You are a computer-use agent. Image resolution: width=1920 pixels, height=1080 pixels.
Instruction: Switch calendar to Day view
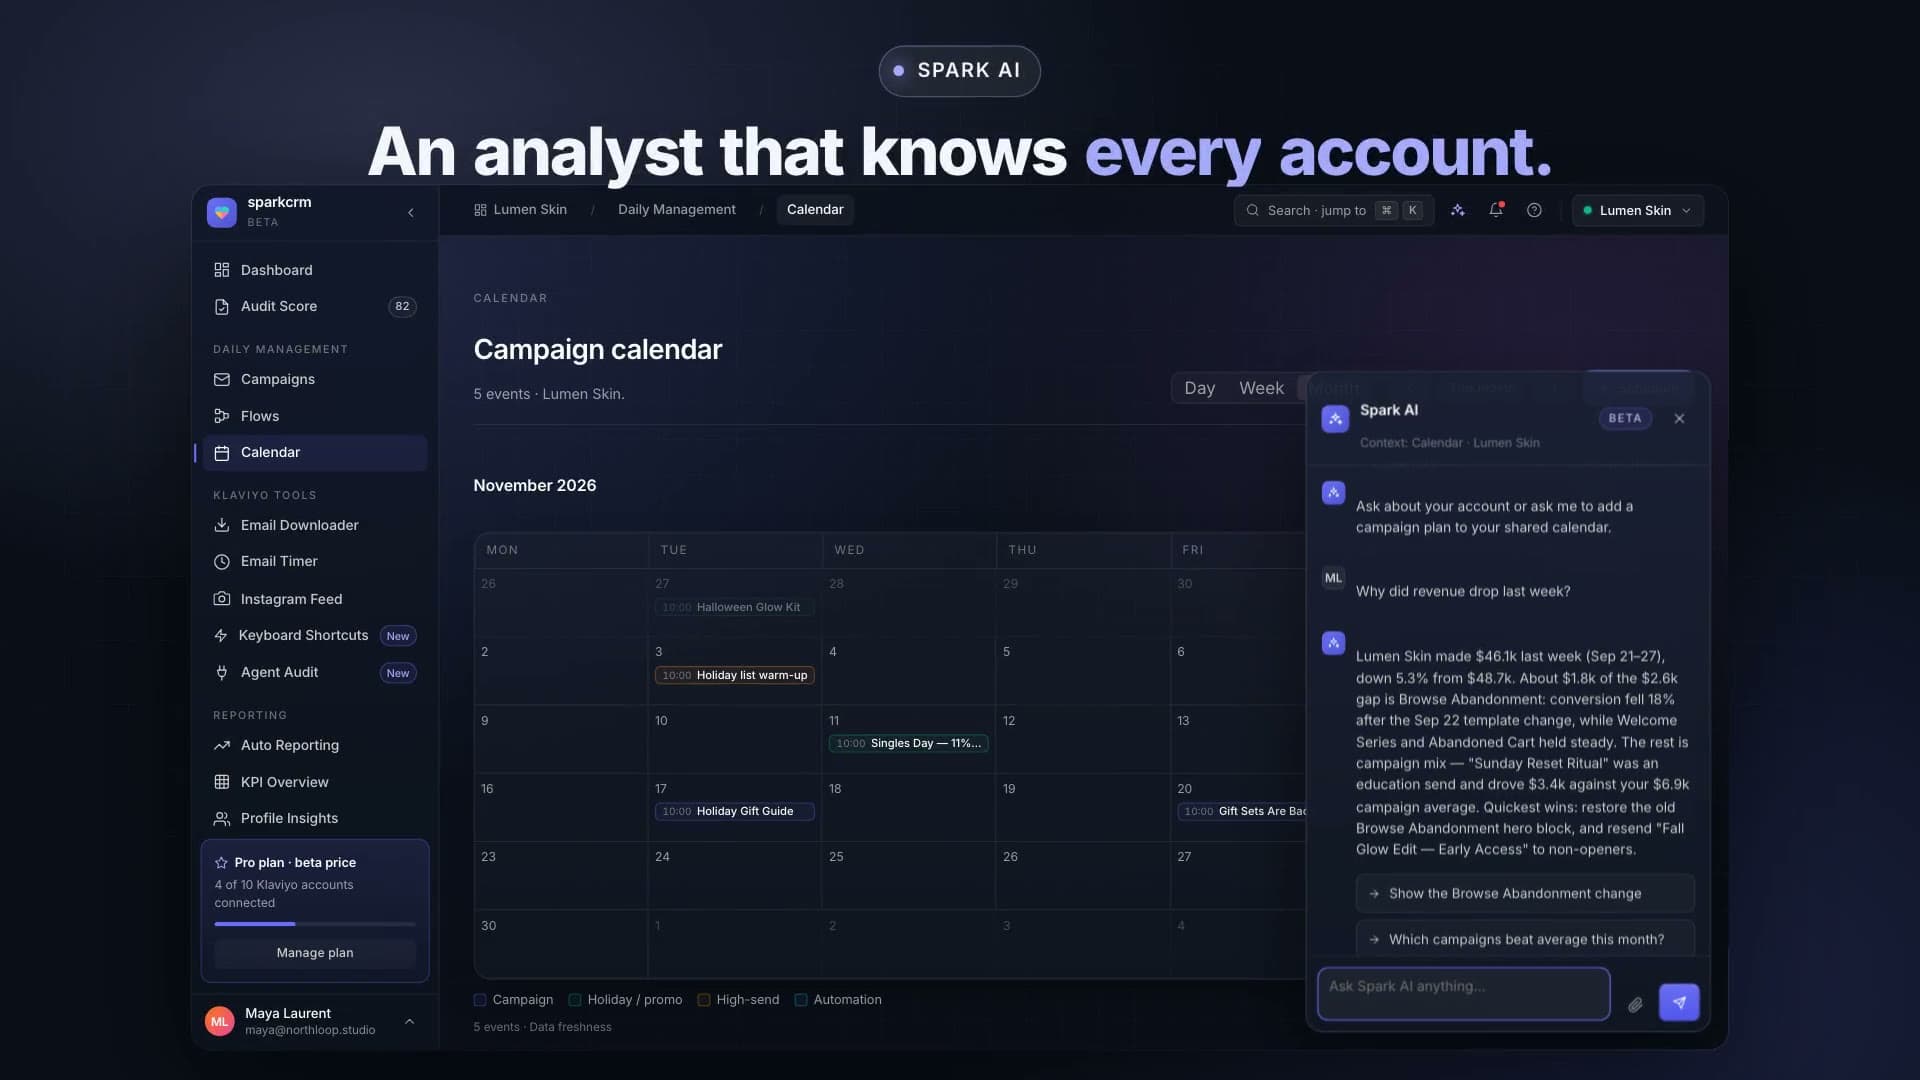[1199, 388]
